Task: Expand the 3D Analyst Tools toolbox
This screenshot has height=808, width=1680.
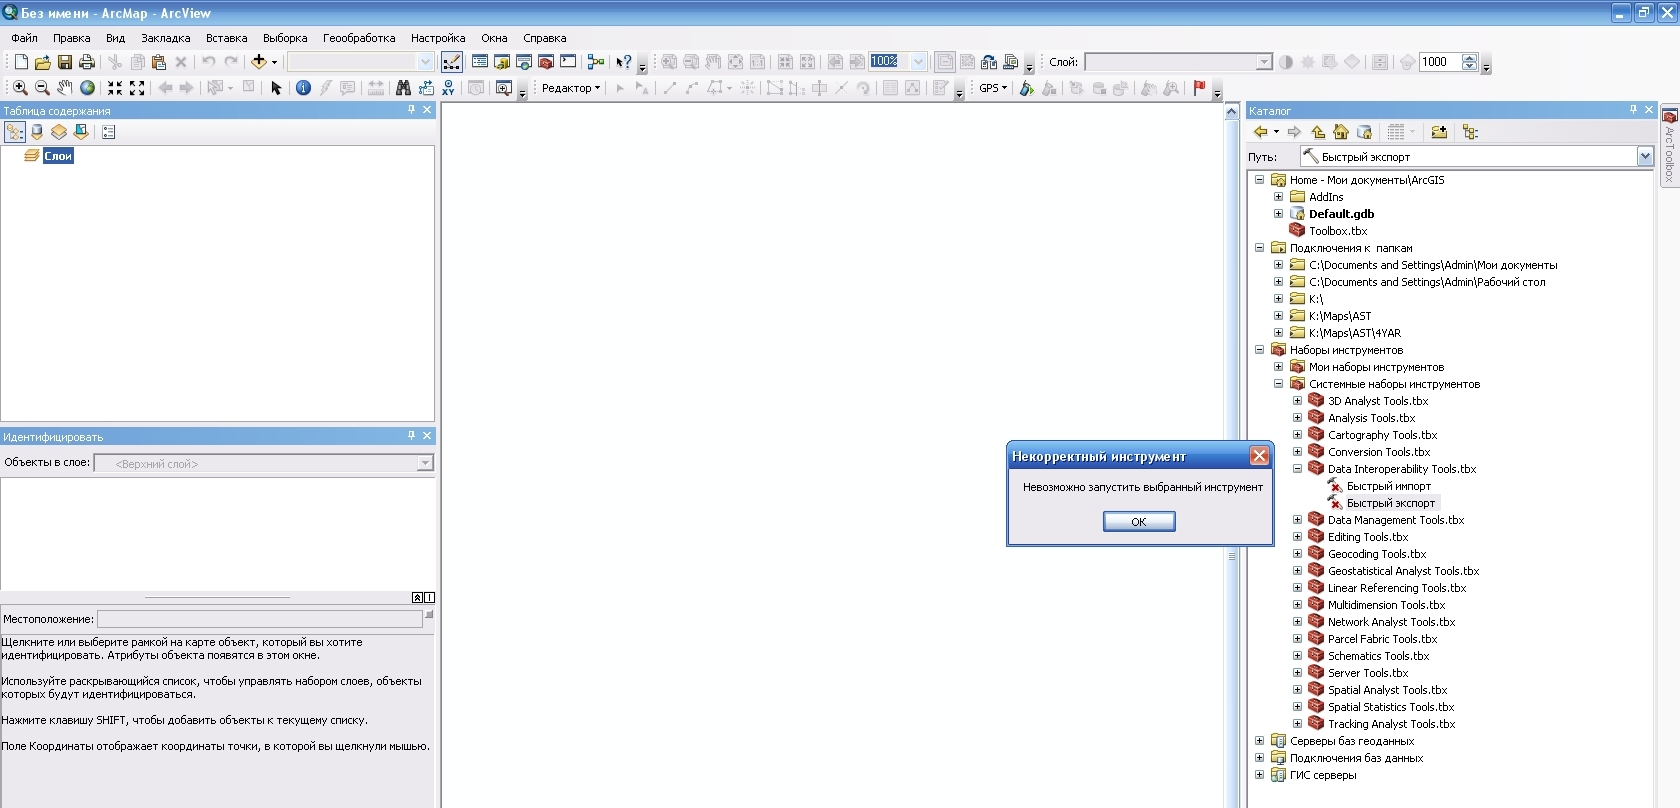Action: point(1297,401)
